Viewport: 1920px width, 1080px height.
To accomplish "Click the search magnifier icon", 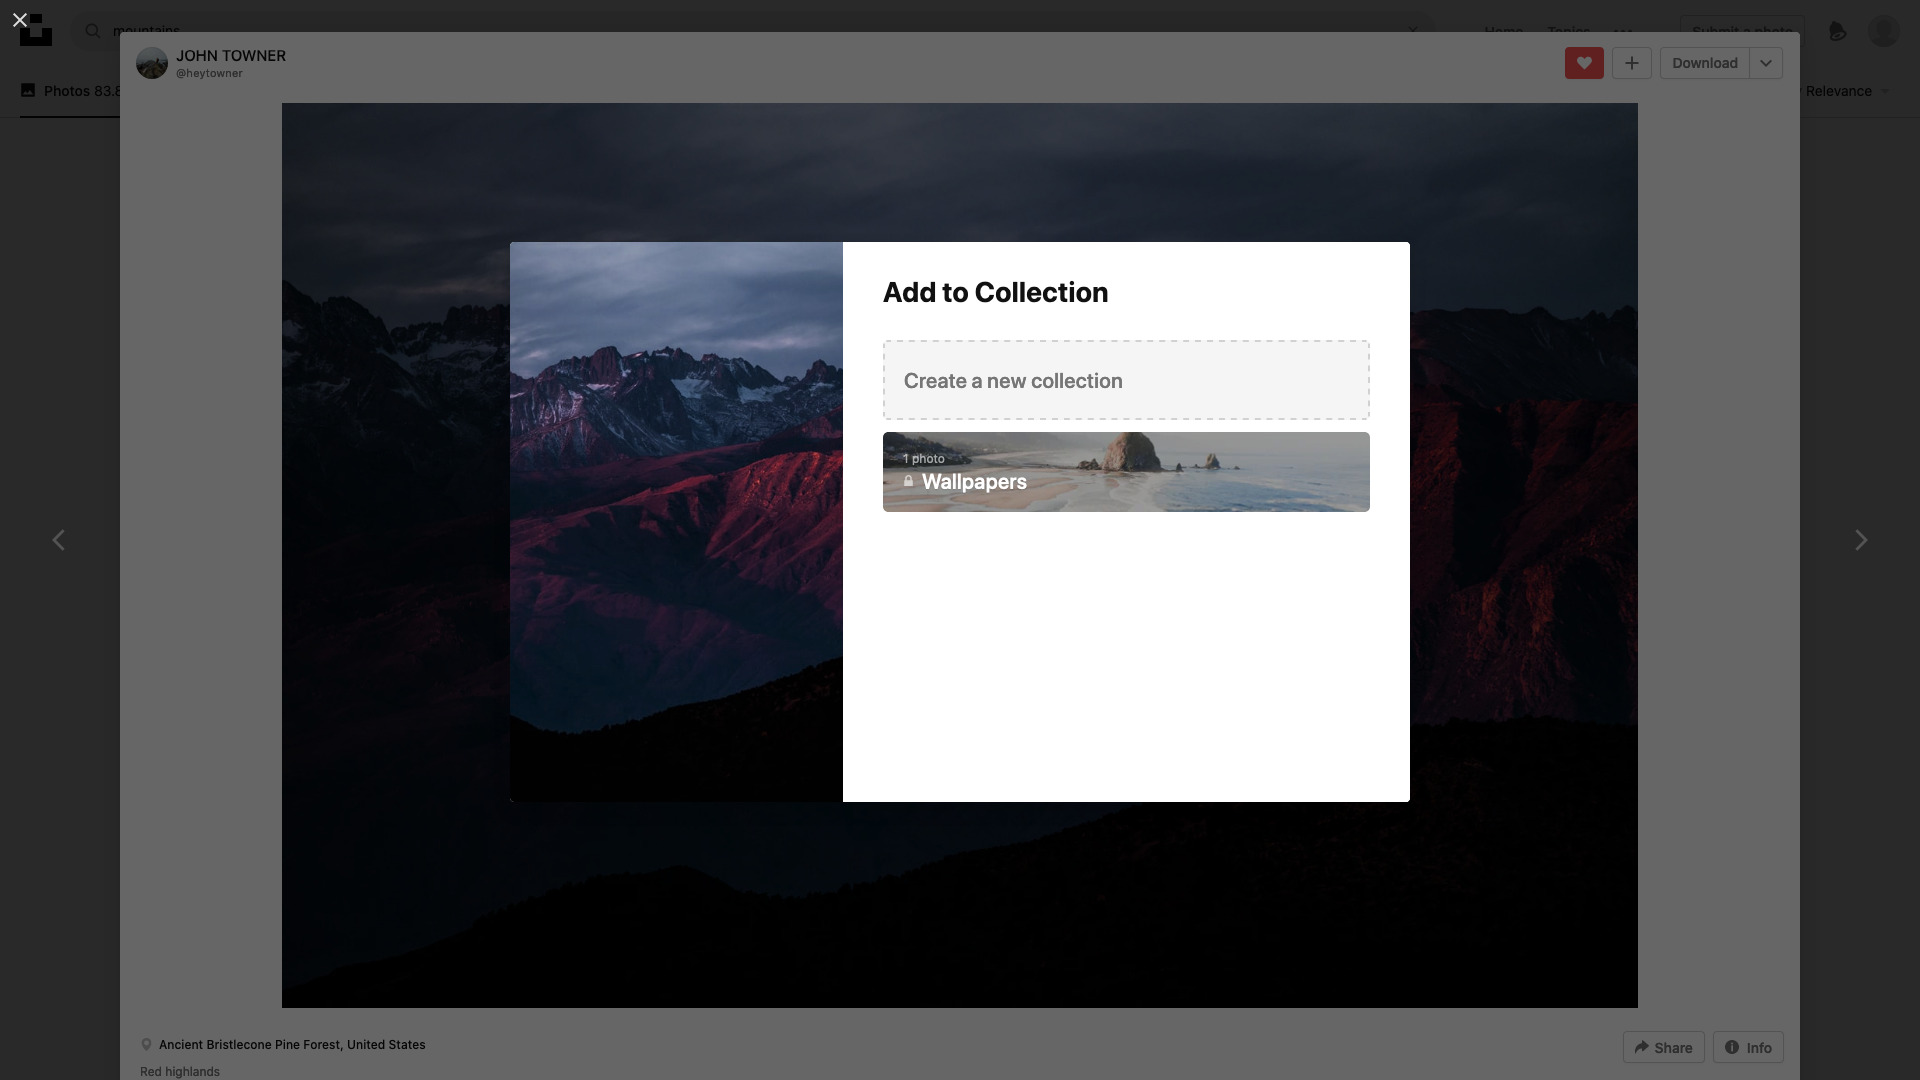I will pos(93,30).
